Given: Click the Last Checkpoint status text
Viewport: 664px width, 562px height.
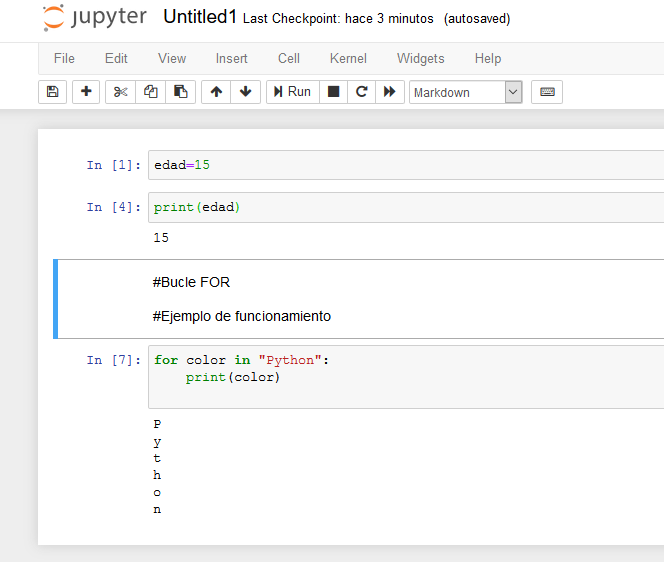Looking at the screenshot, I should tap(338, 19).
